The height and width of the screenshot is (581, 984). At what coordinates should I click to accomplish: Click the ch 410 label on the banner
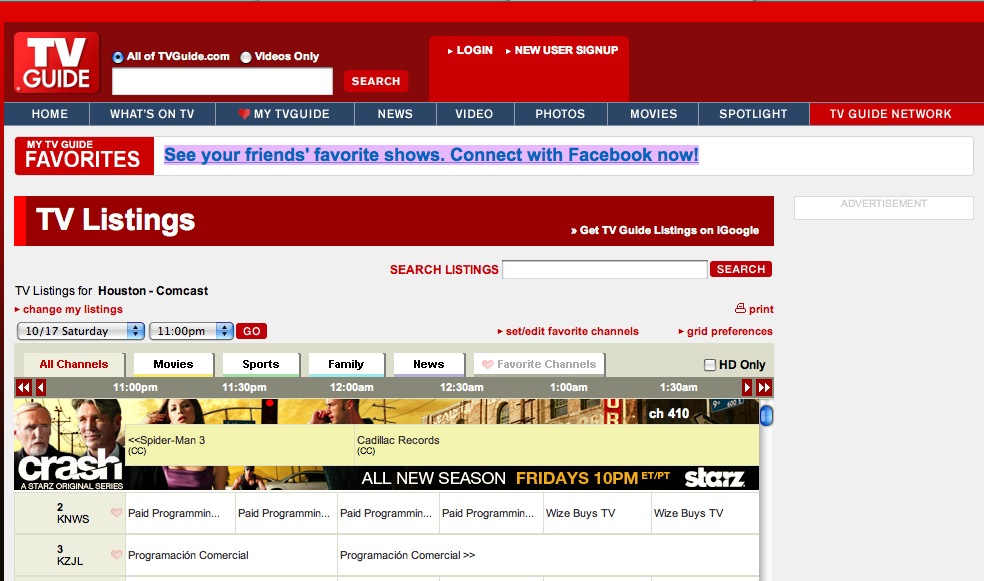(669, 413)
